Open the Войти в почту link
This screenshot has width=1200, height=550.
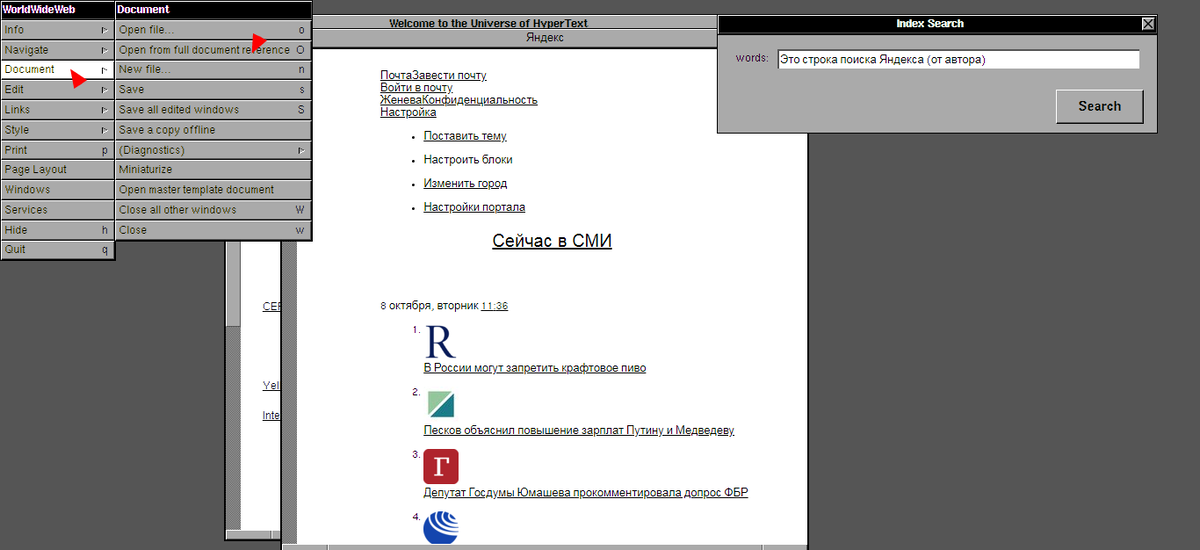pyautogui.click(x=416, y=88)
